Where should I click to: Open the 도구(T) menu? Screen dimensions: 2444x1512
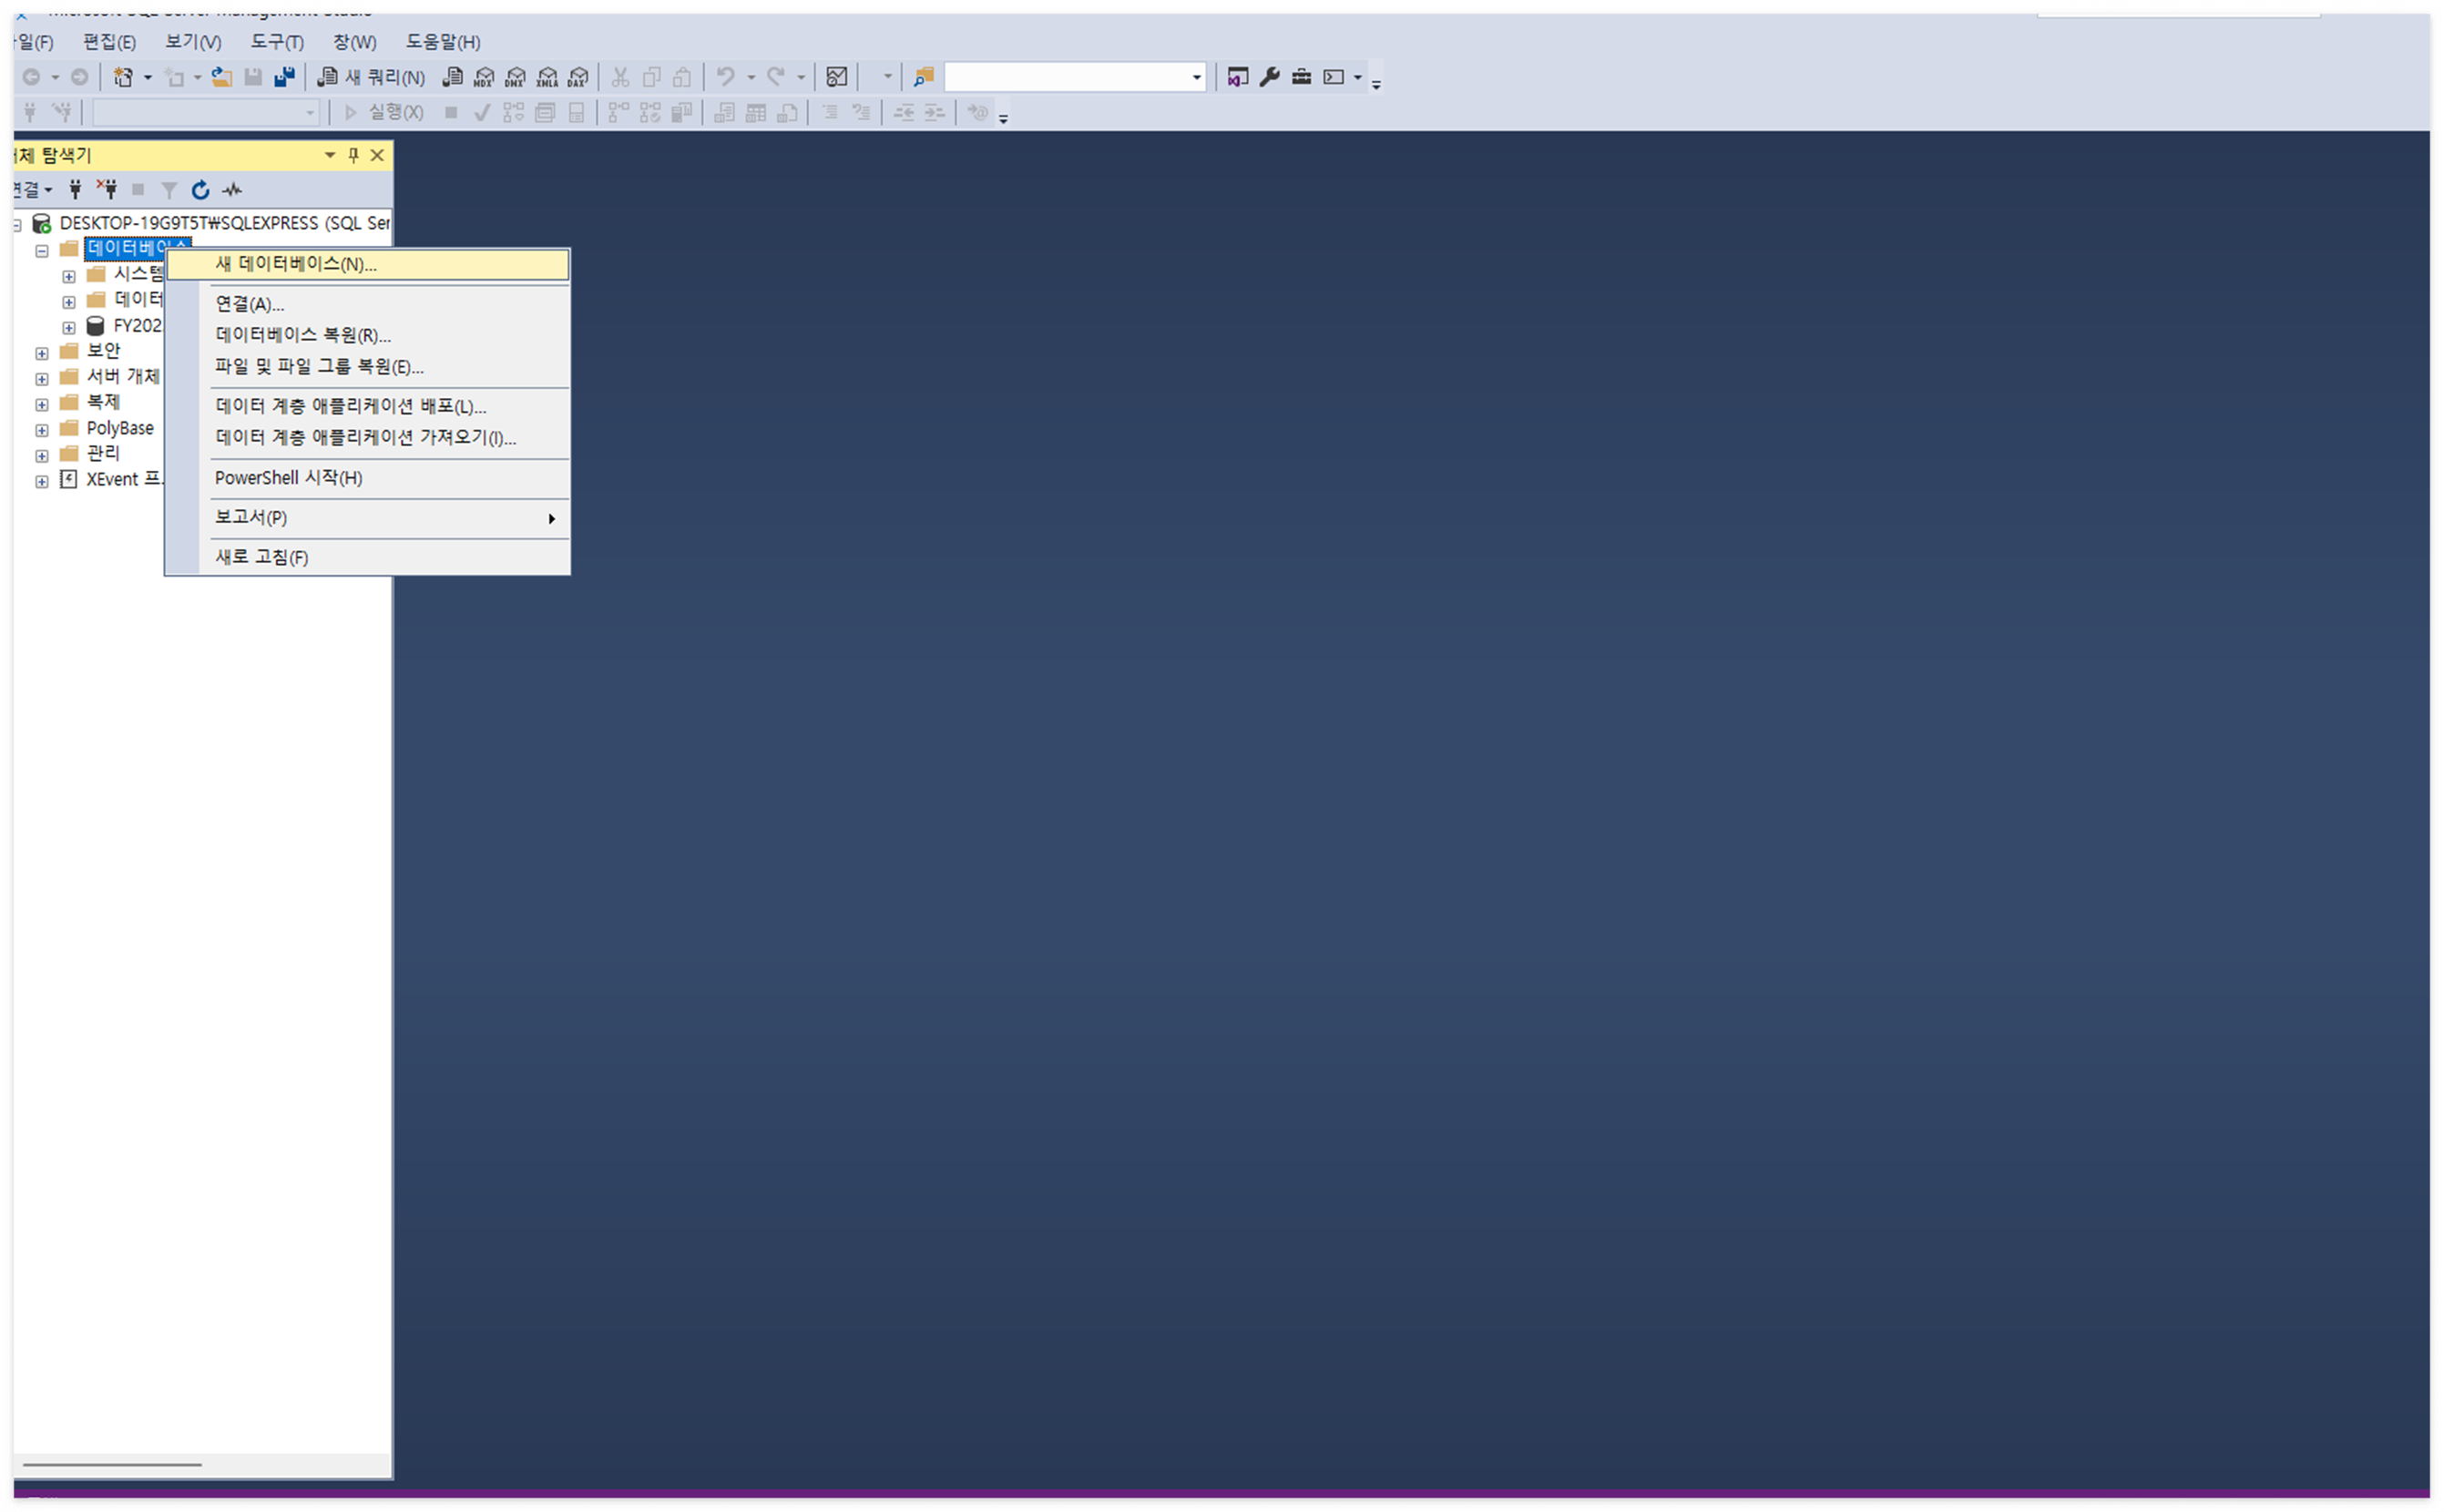pyautogui.click(x=276, y=42)
